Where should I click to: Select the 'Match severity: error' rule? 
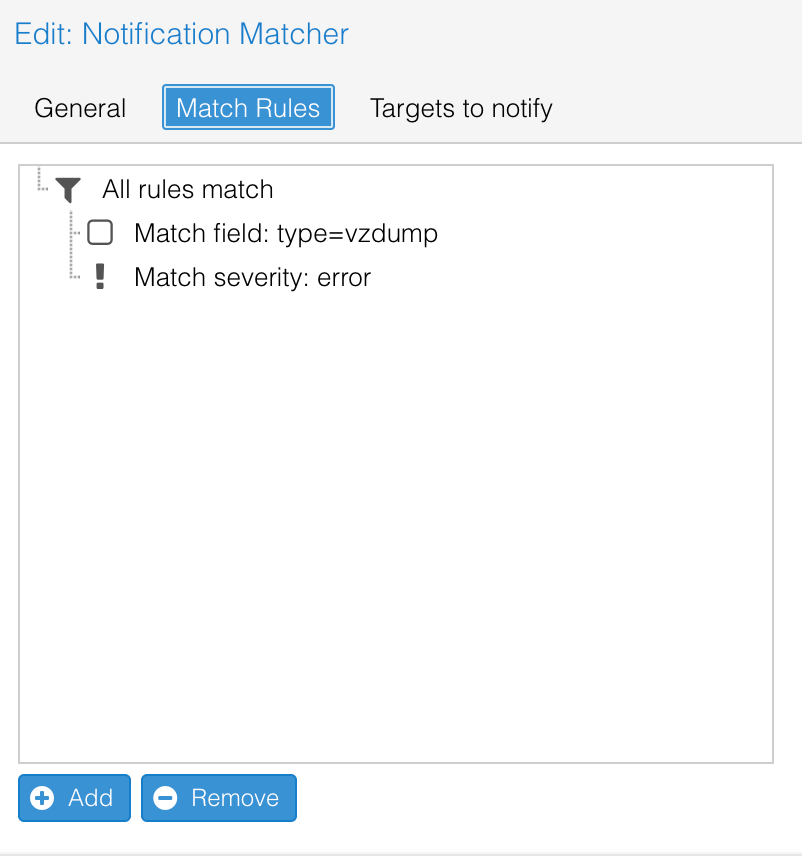251,277
